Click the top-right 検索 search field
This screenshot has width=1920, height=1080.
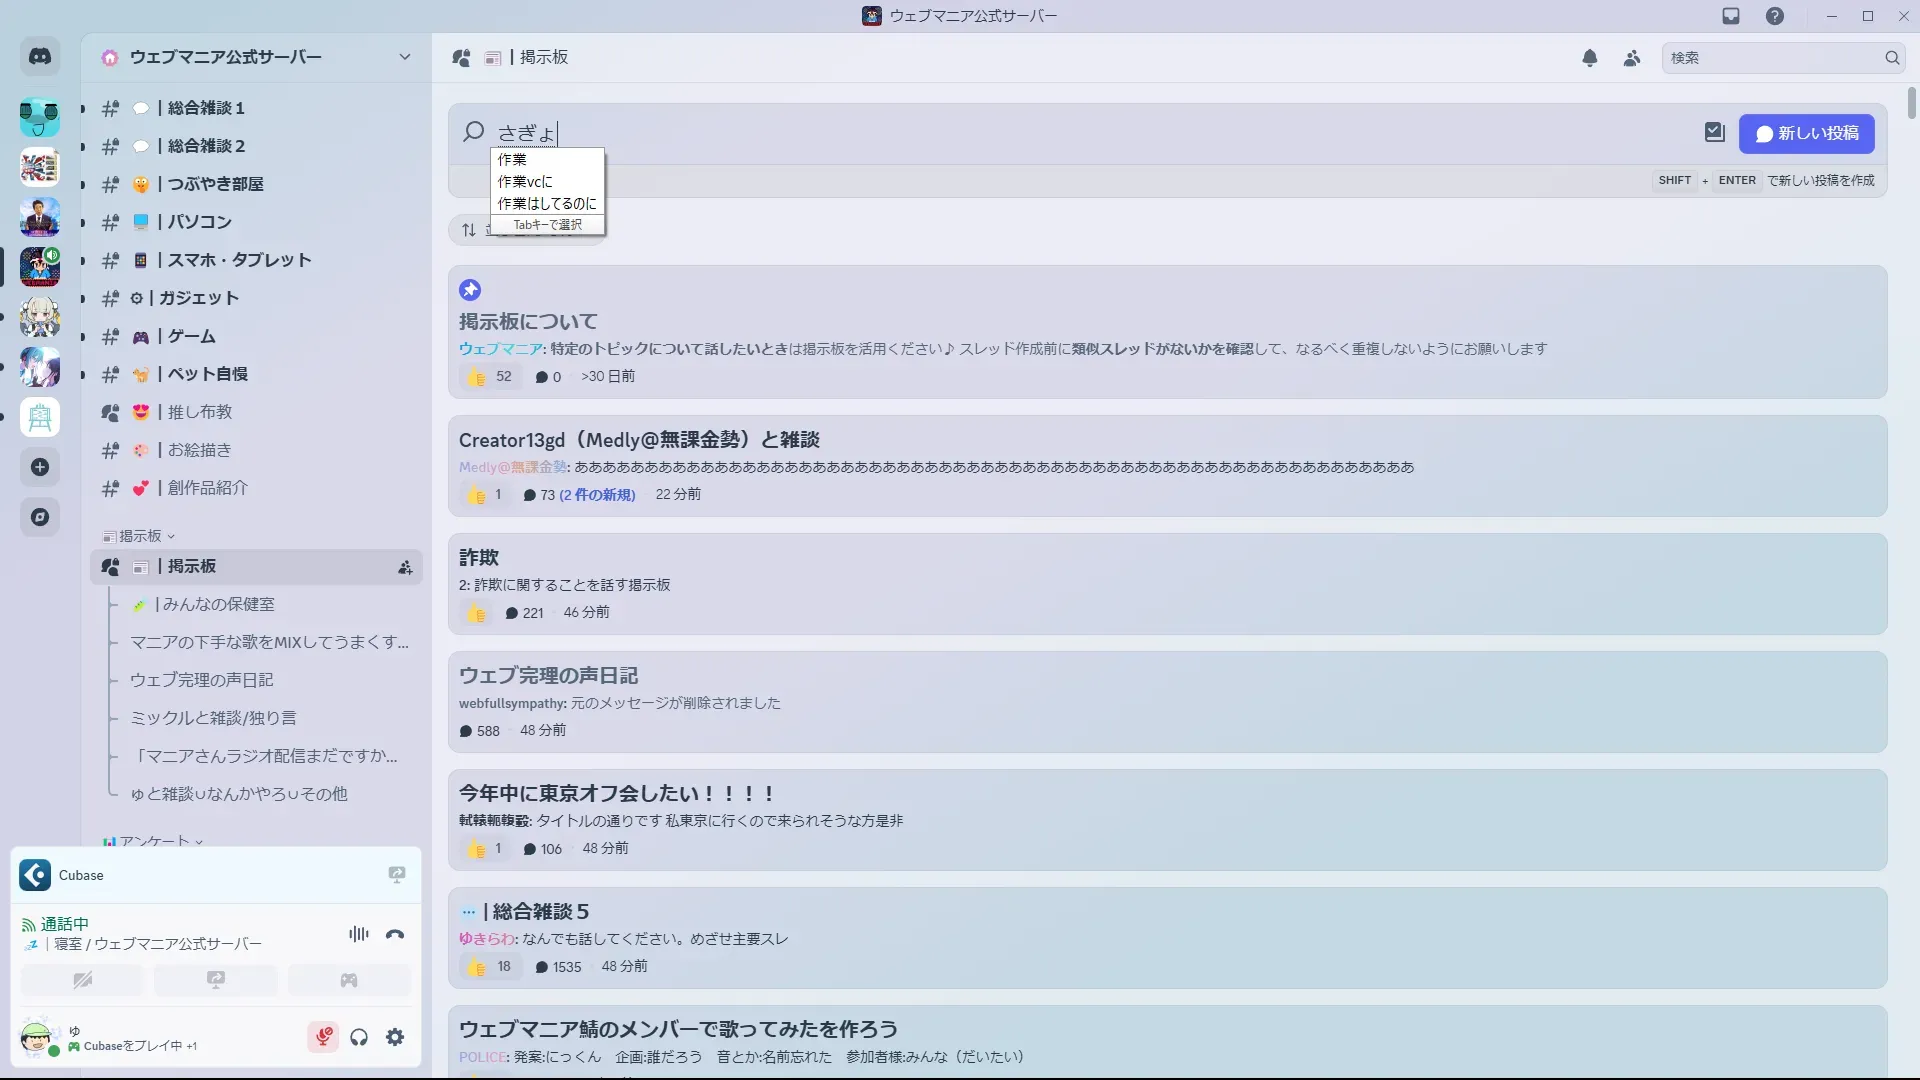click(x=1770, y=58)
